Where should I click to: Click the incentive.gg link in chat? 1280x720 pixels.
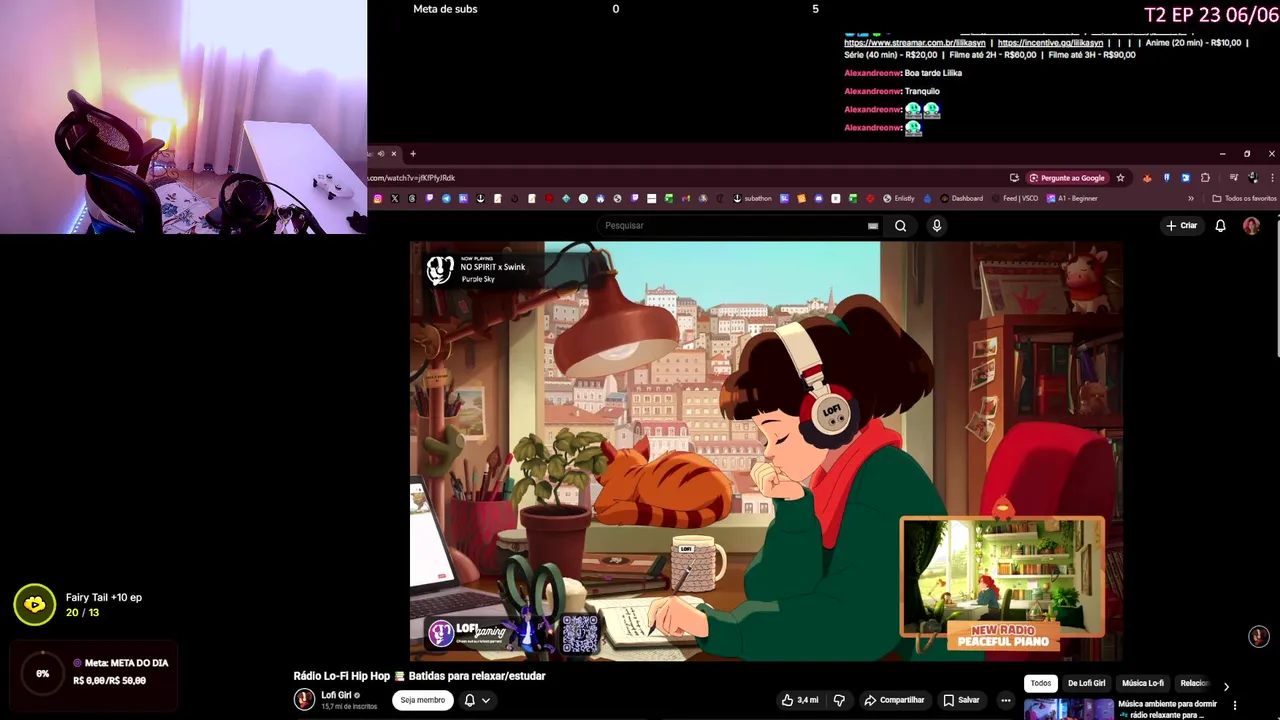click(1050, 43)
